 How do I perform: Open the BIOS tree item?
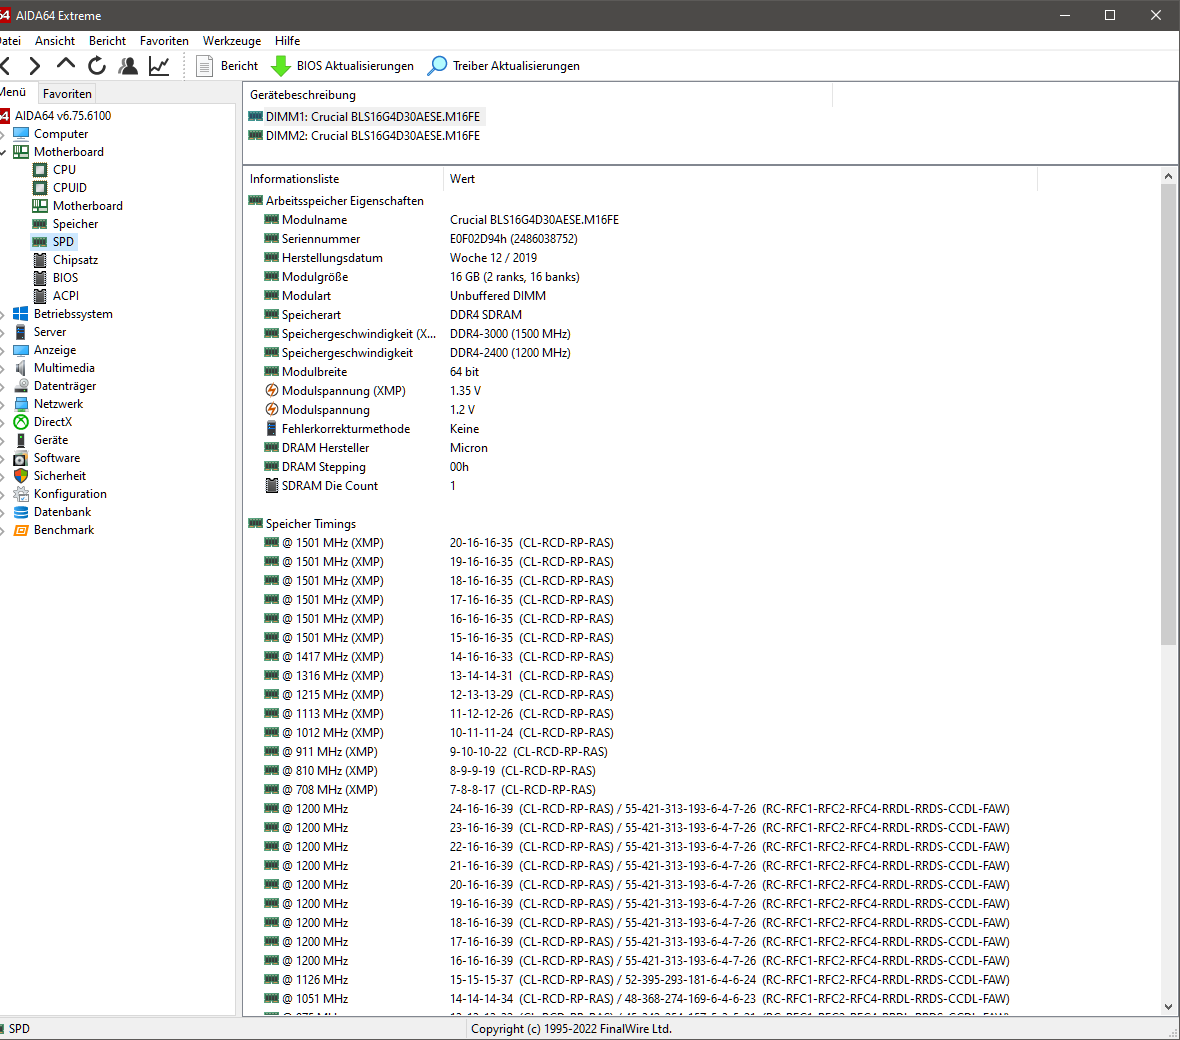coord(65,278)
